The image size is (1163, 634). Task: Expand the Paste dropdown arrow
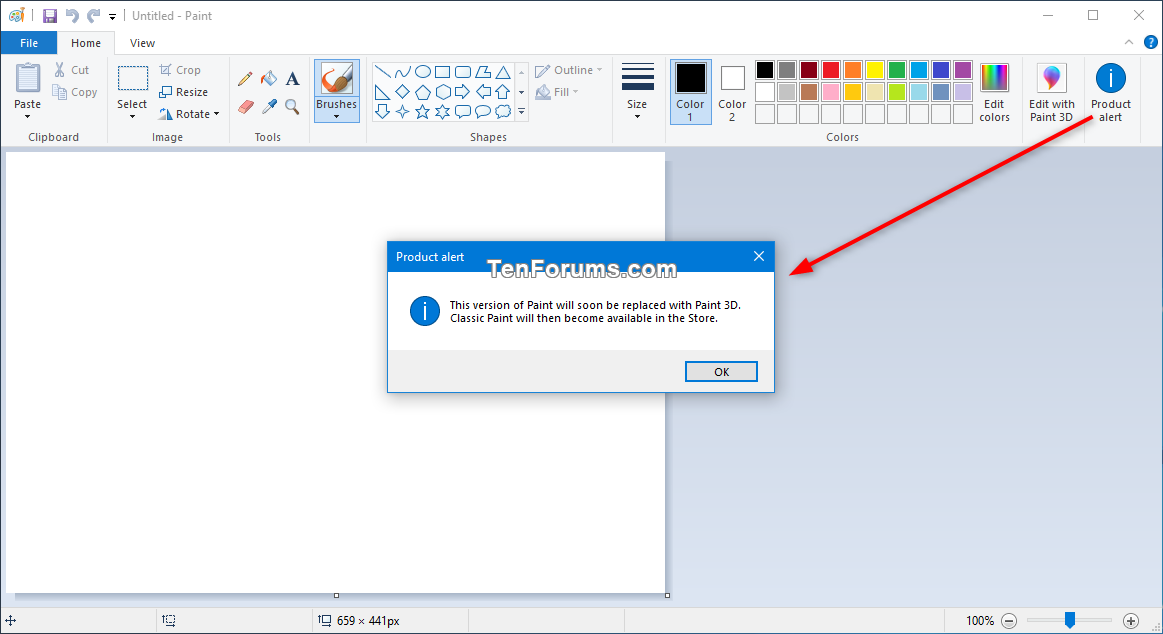(27, 116)
